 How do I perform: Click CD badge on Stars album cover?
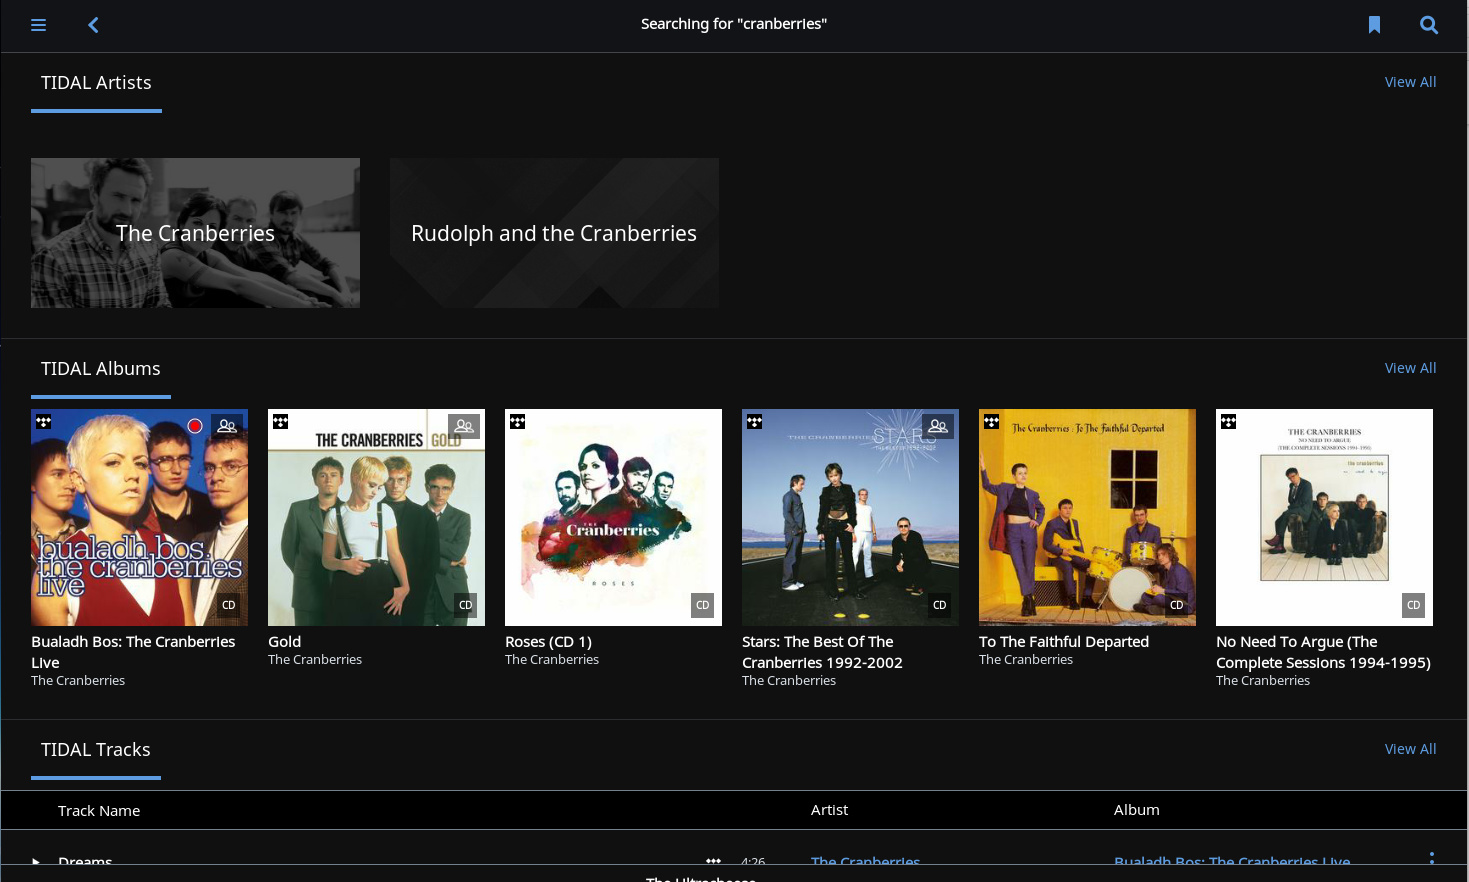[x=940, y=605]
